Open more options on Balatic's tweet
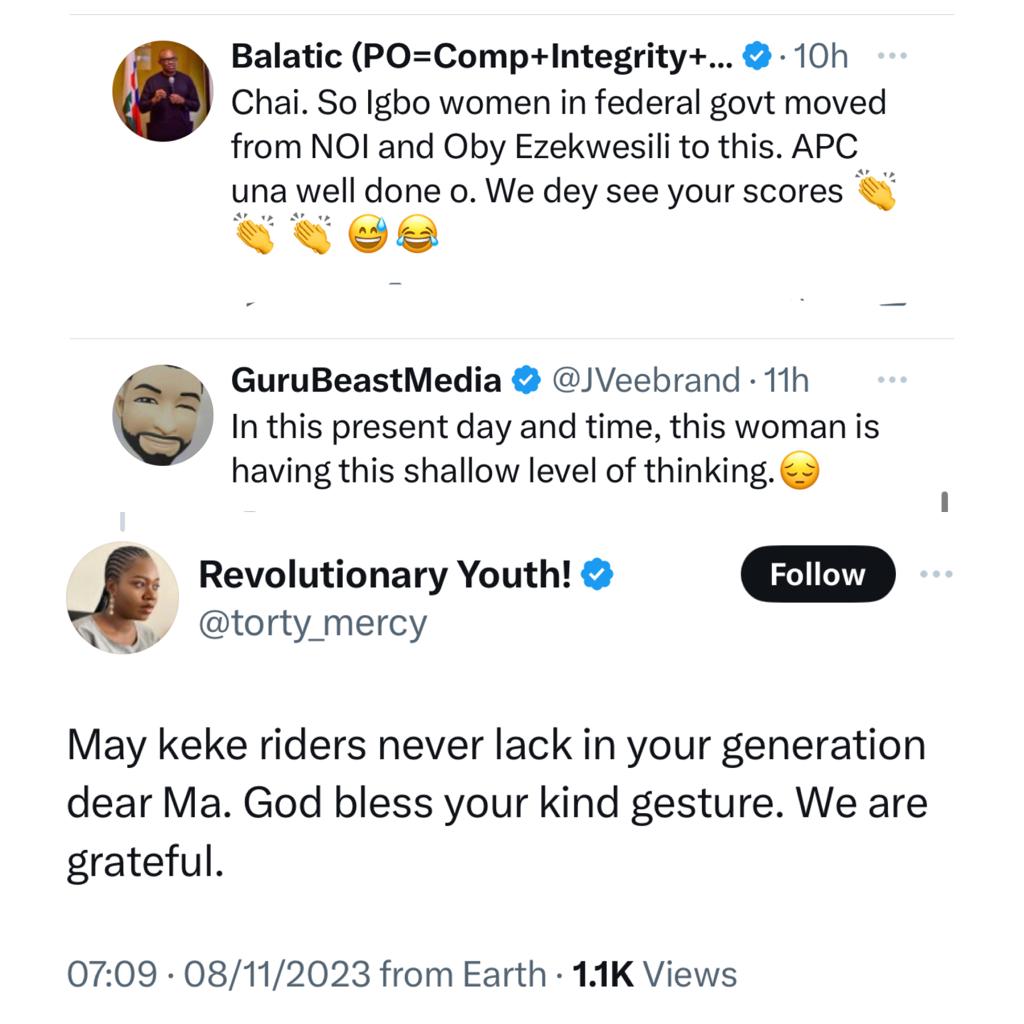This screenshot has height=1024, width=1024. (x=891, y=57)
